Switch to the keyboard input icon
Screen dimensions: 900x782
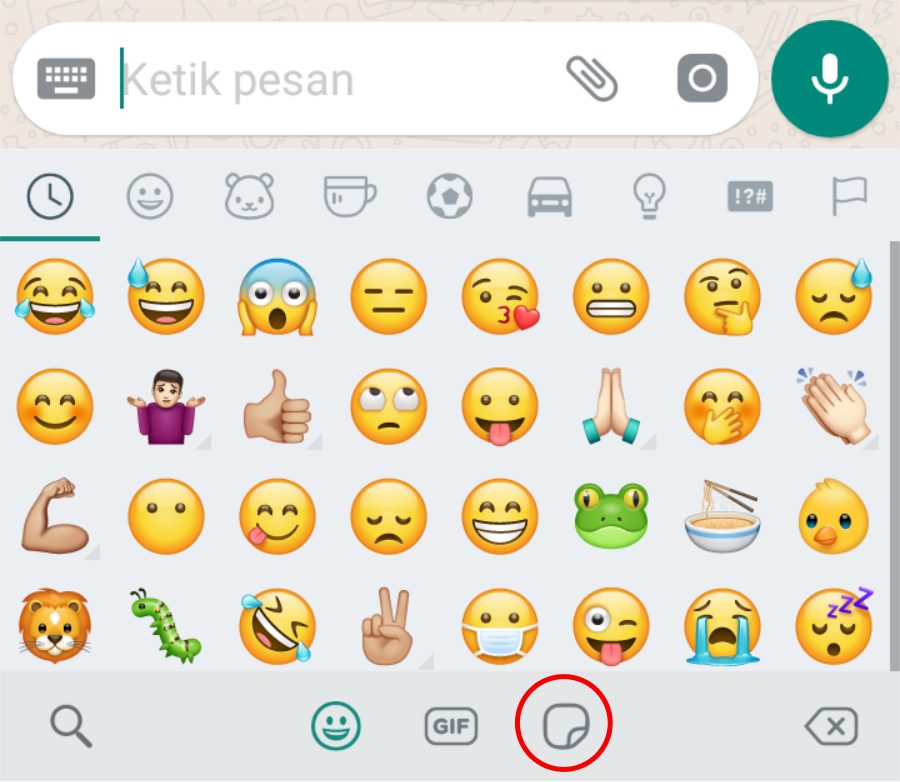(x=66, y=79)
